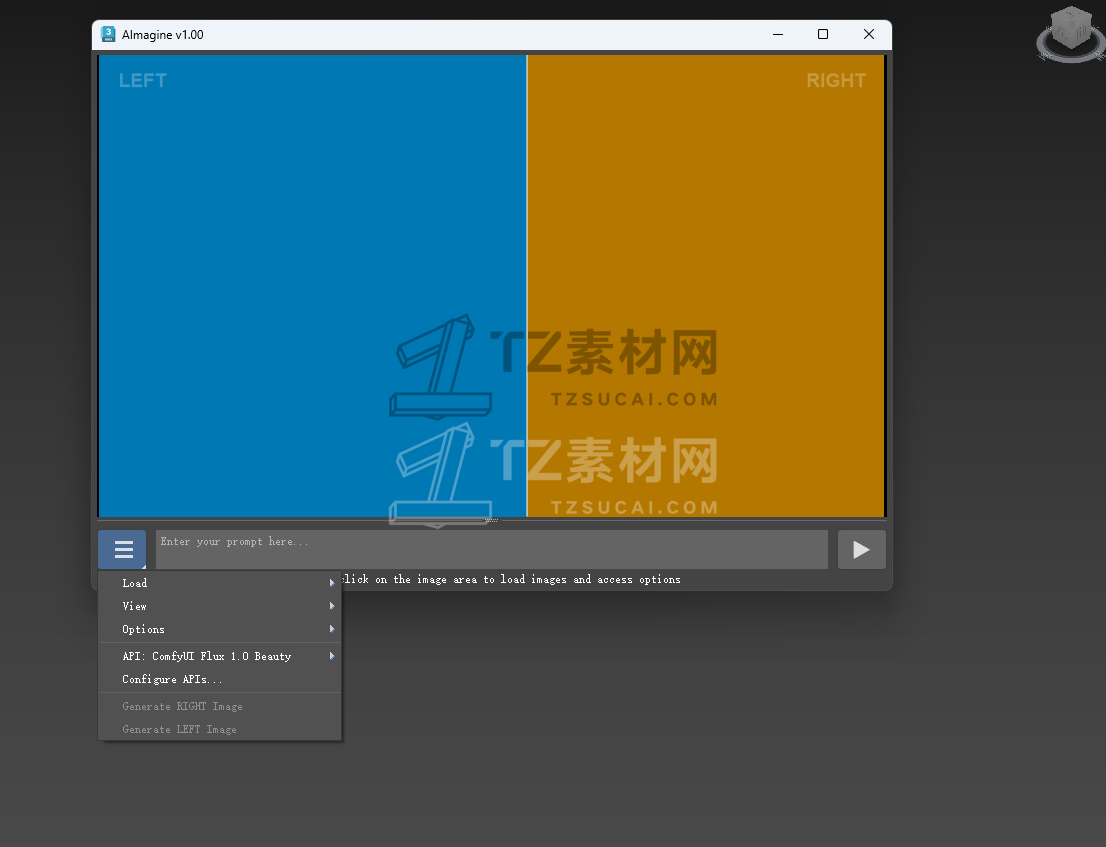Select the View menu entry
Image resolution: width=1106 pixels, height=847 pixels.
click(133, 606)
